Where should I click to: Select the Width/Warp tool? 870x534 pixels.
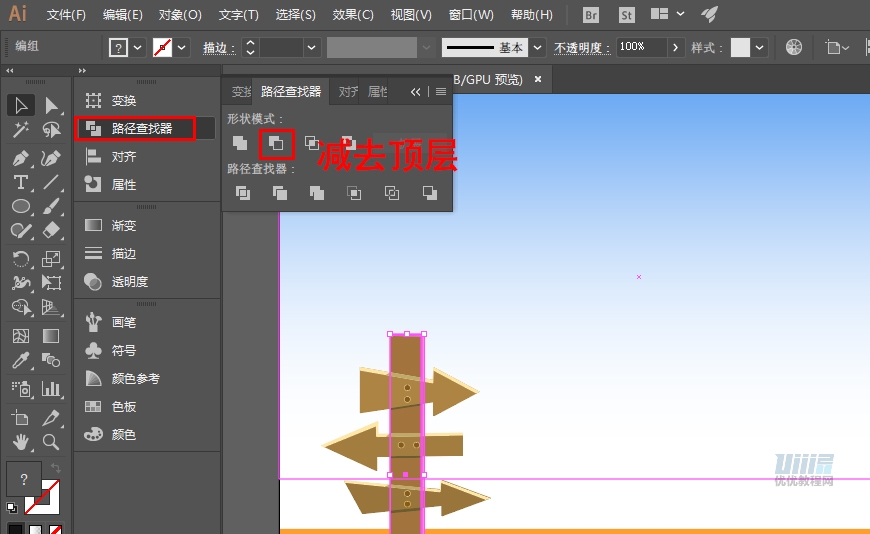click(x=21, y=283)
